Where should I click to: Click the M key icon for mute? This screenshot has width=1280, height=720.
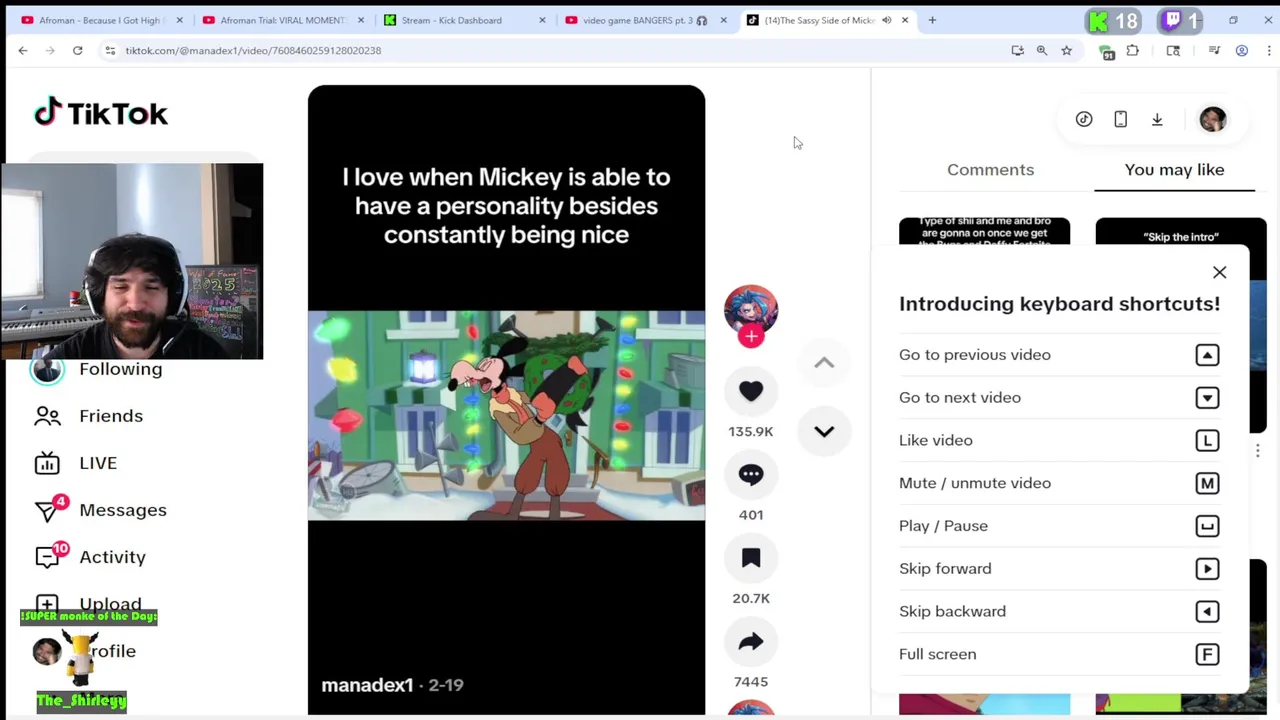[x=1207, y=483]
